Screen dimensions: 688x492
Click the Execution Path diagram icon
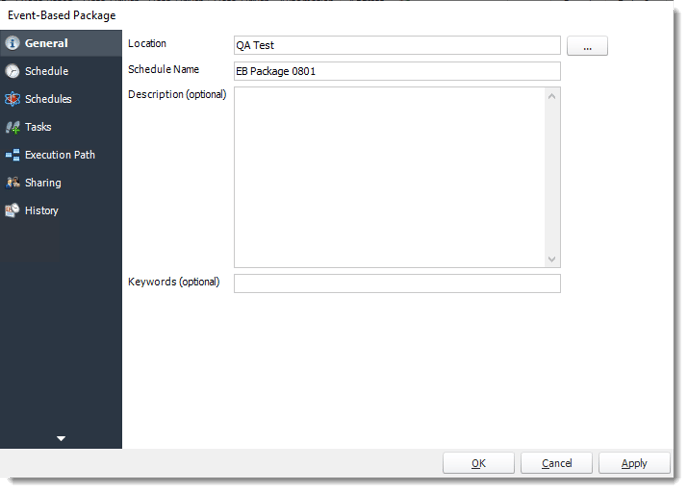point(12,155)
